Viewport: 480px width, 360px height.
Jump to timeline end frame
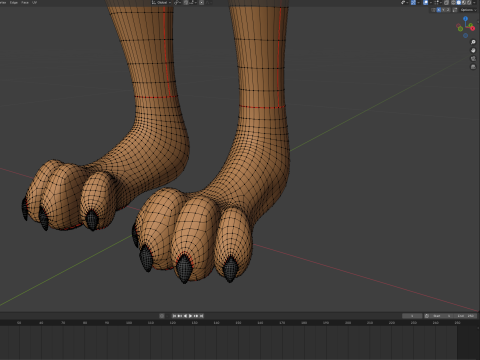[201, 316]
